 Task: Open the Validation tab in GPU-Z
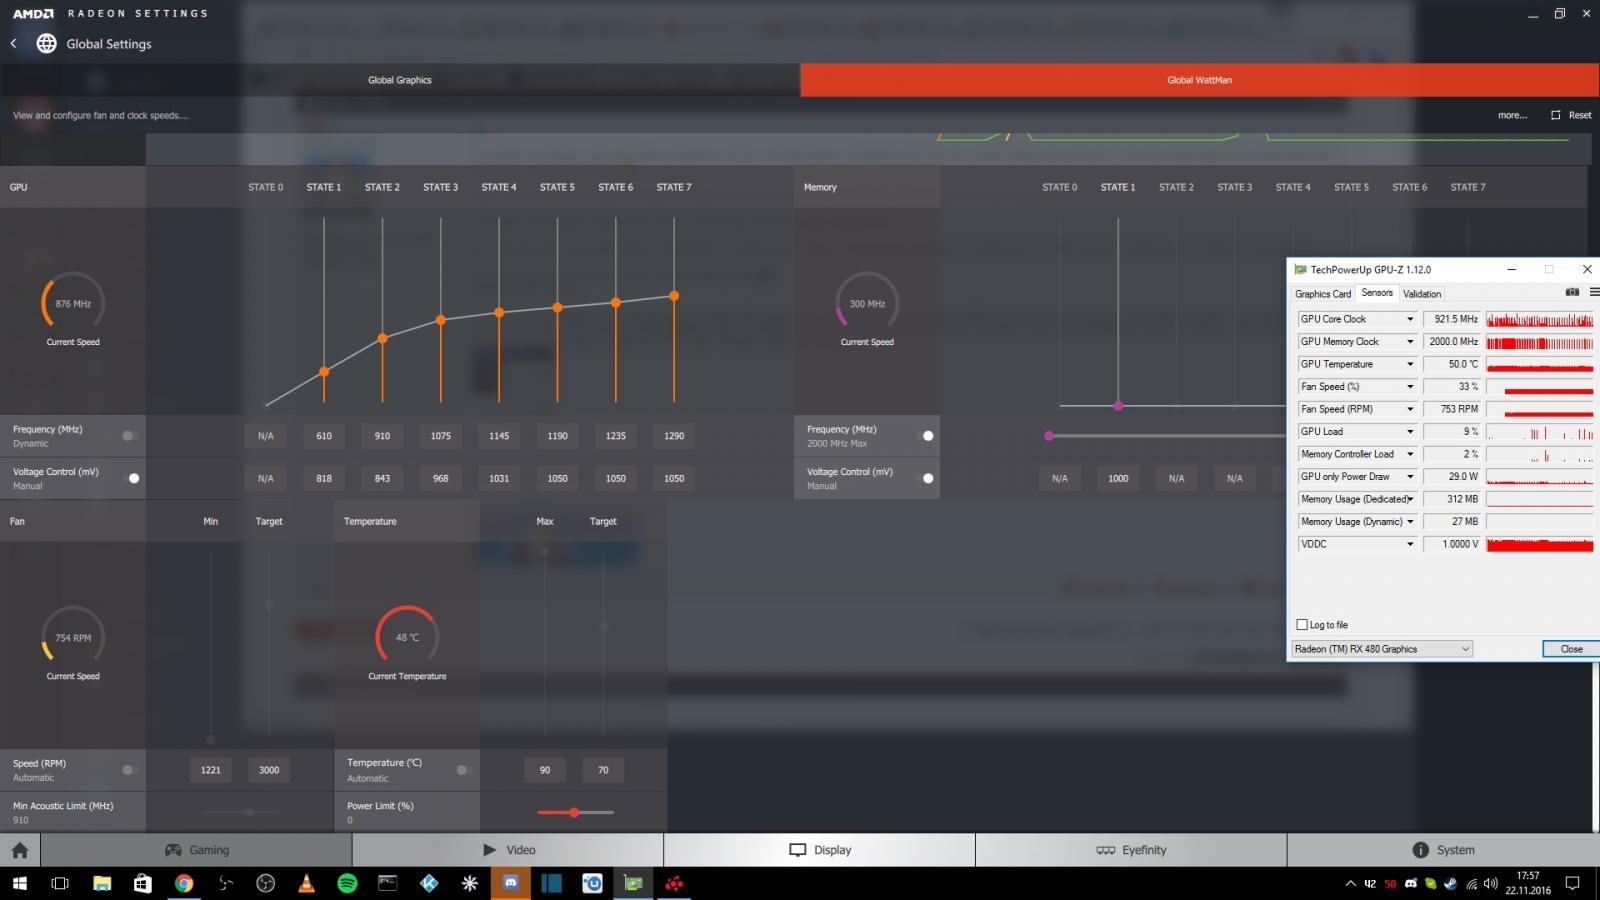(1422, 294)
